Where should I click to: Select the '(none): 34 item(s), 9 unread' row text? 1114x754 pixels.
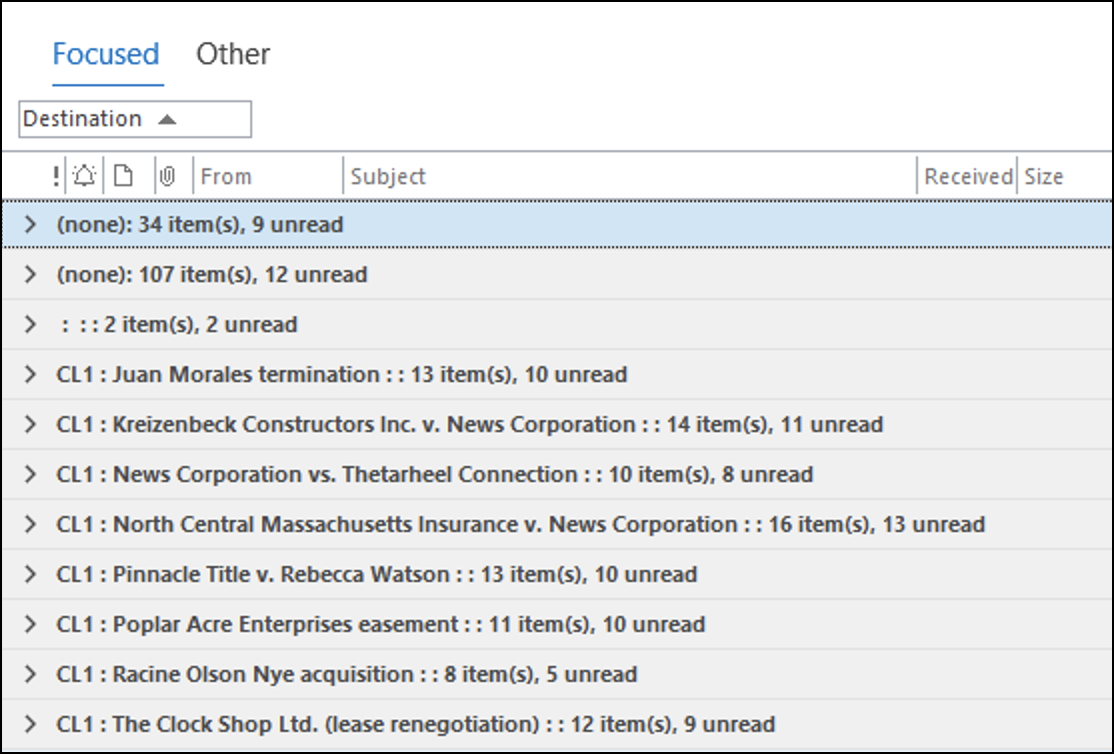(x=200, y=225)
